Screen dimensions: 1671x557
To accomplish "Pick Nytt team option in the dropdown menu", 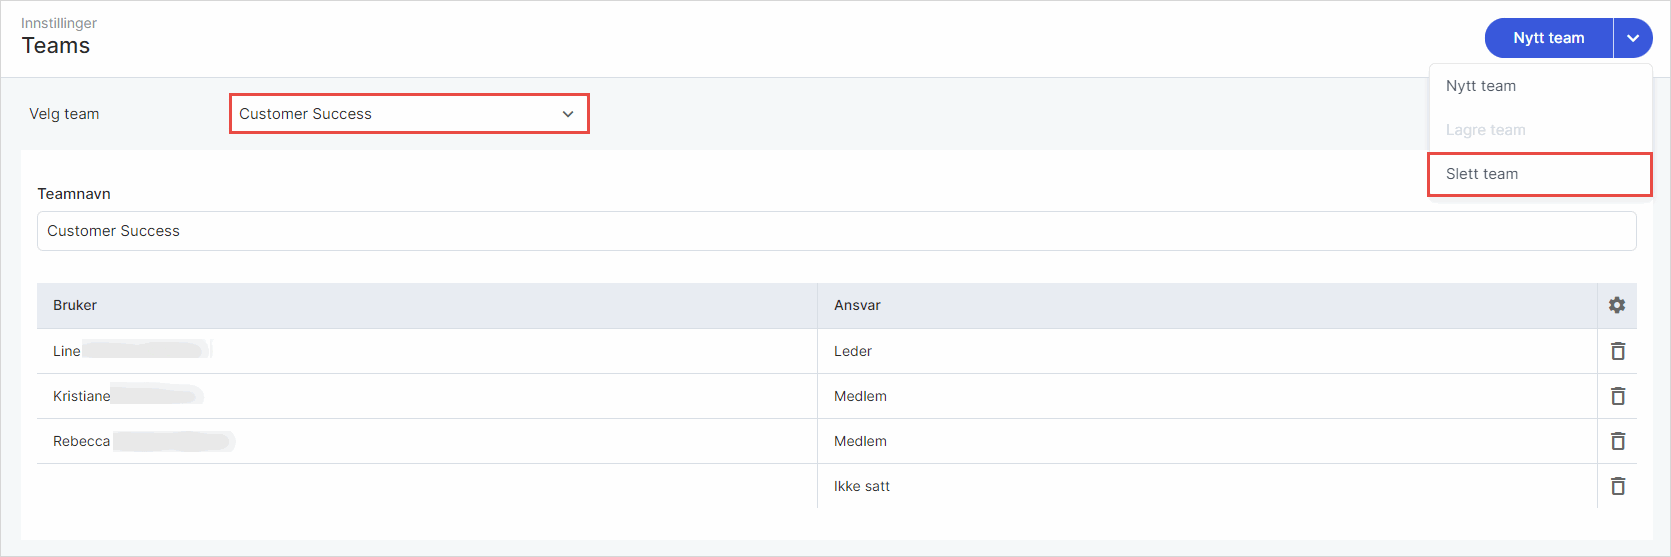I will (x=1481, y=86).
